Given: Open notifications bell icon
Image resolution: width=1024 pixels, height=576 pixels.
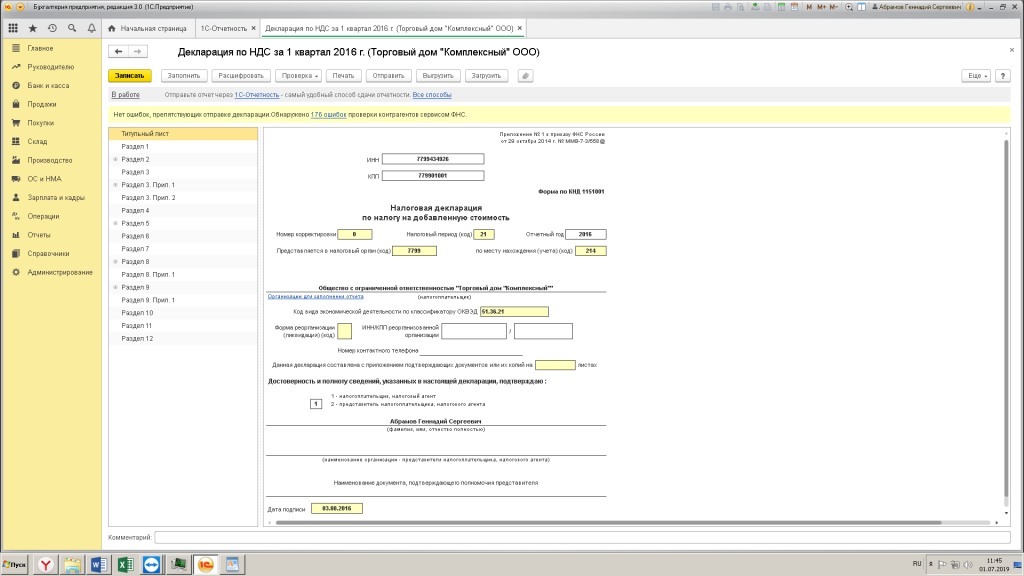Looking at the screenshot, I should click(x=91, y=28).
